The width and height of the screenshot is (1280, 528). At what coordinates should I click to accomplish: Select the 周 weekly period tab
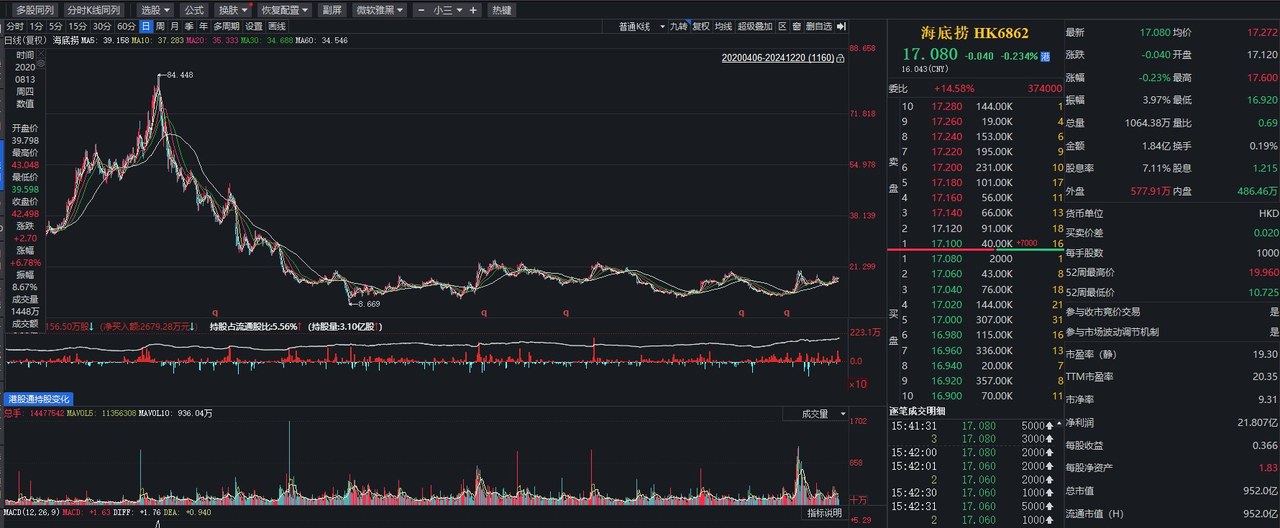click(160, 26)
